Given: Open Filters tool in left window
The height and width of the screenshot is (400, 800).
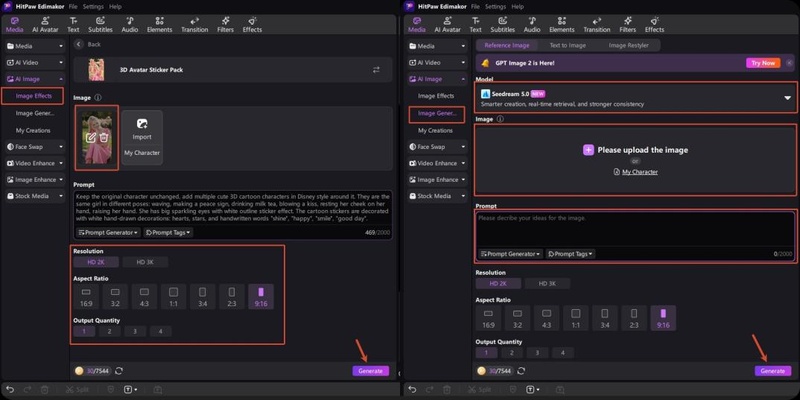Looking at the screenshot, I should tap(225, 24).
